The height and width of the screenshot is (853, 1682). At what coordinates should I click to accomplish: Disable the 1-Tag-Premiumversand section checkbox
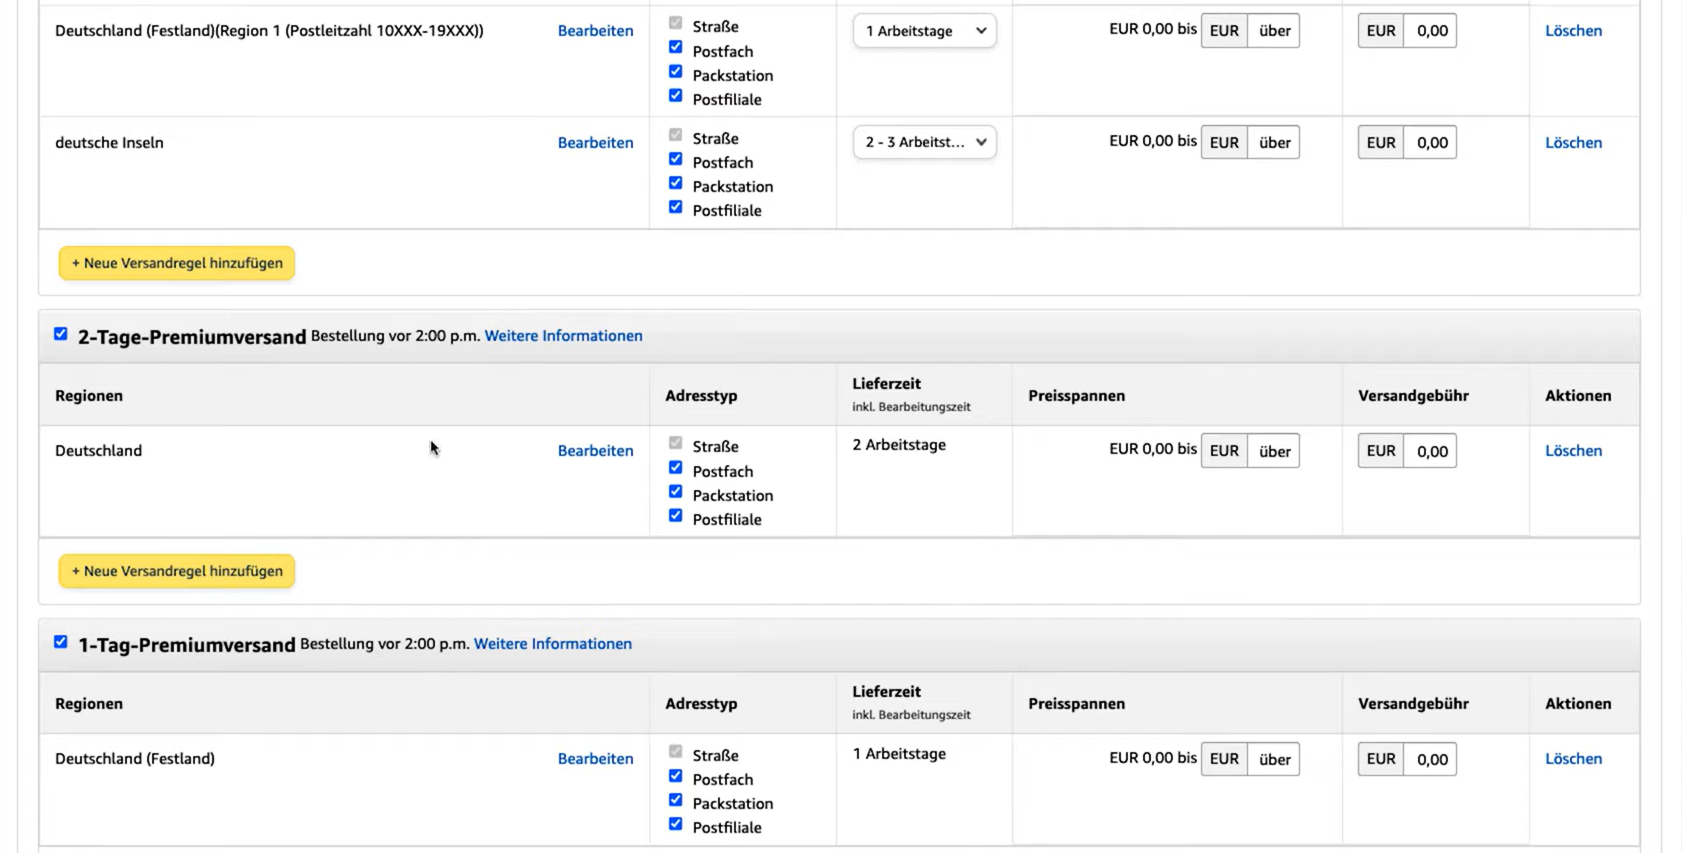61,642
